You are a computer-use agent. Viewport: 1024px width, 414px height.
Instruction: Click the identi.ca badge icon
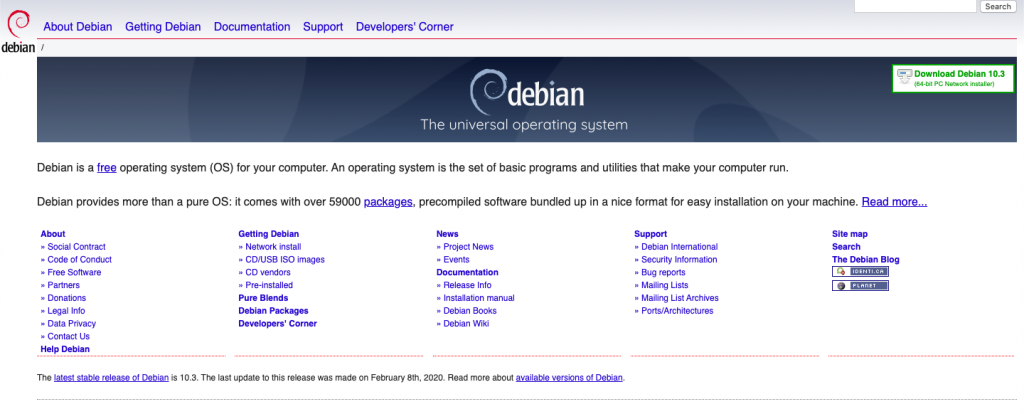point(860,272)
